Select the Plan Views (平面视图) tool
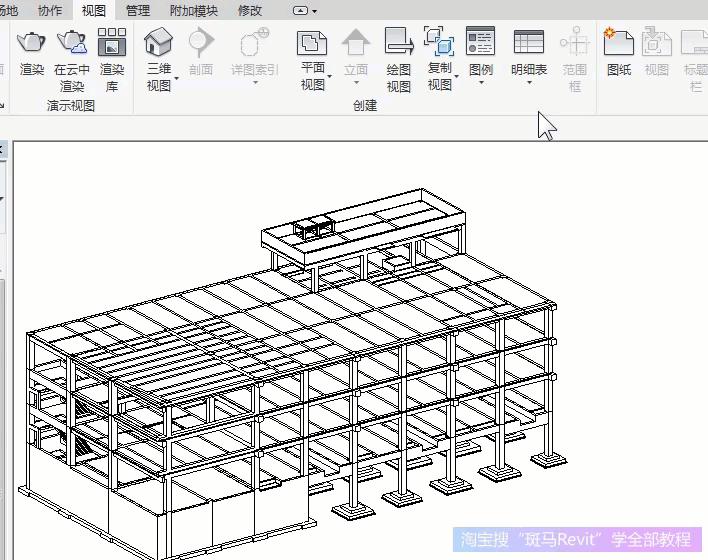The height and width of the screenshot is (560, 708). point(313,43)
